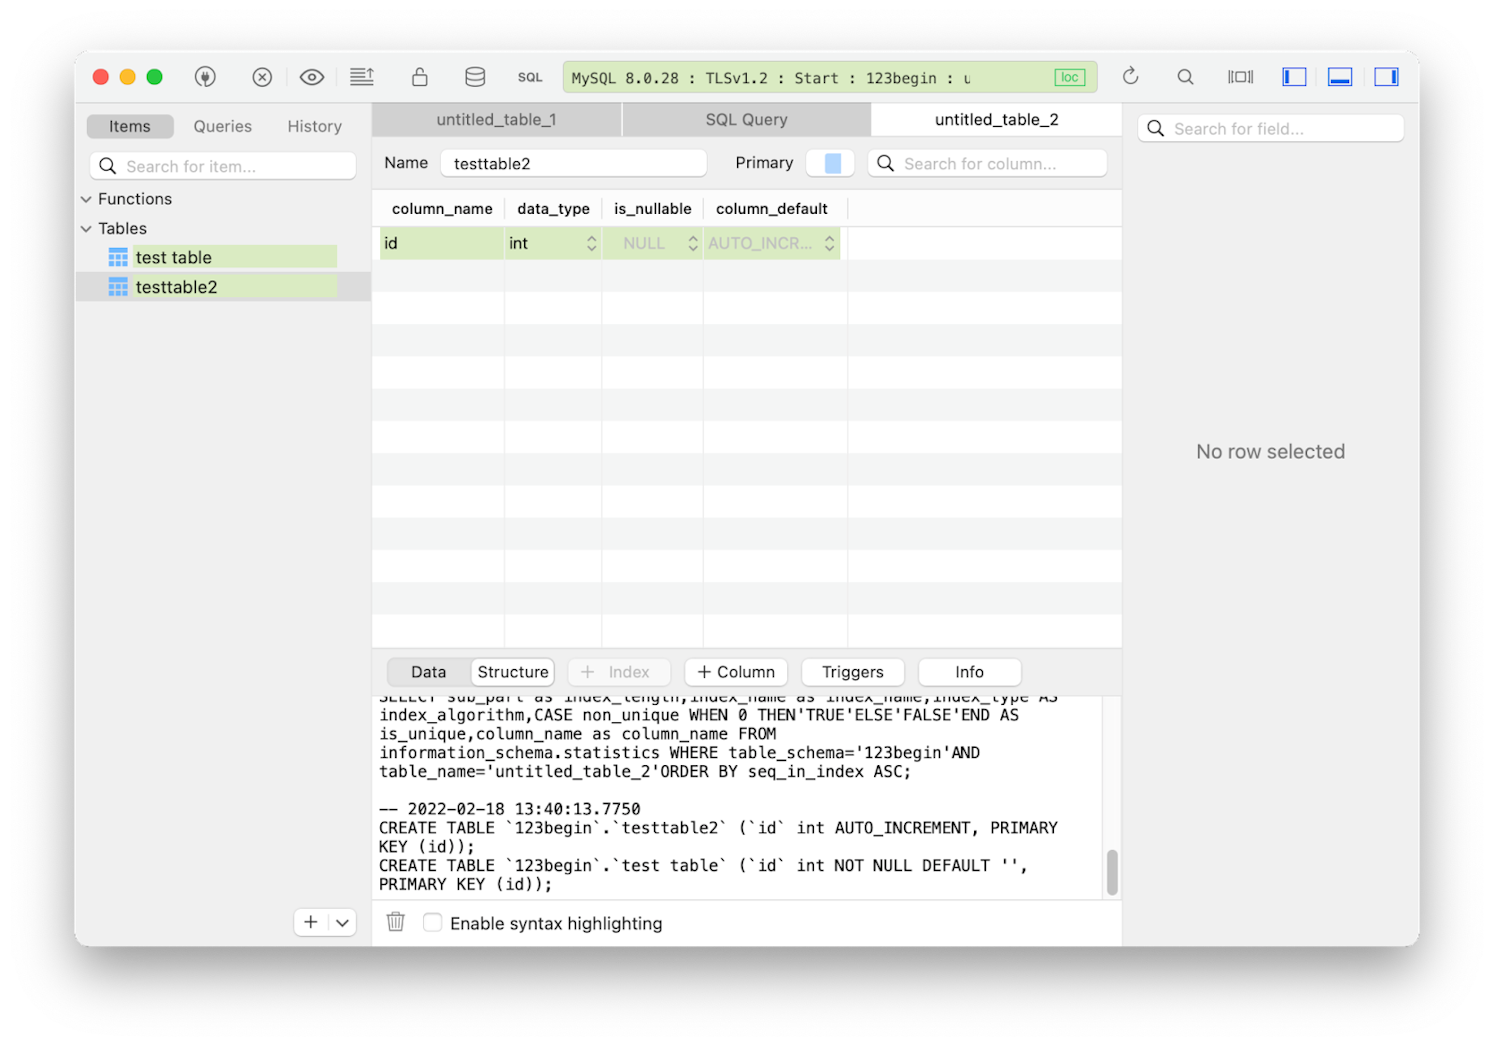Collapse the Functions tree section
1494x1046 pixels.
(x=86, y=199)
